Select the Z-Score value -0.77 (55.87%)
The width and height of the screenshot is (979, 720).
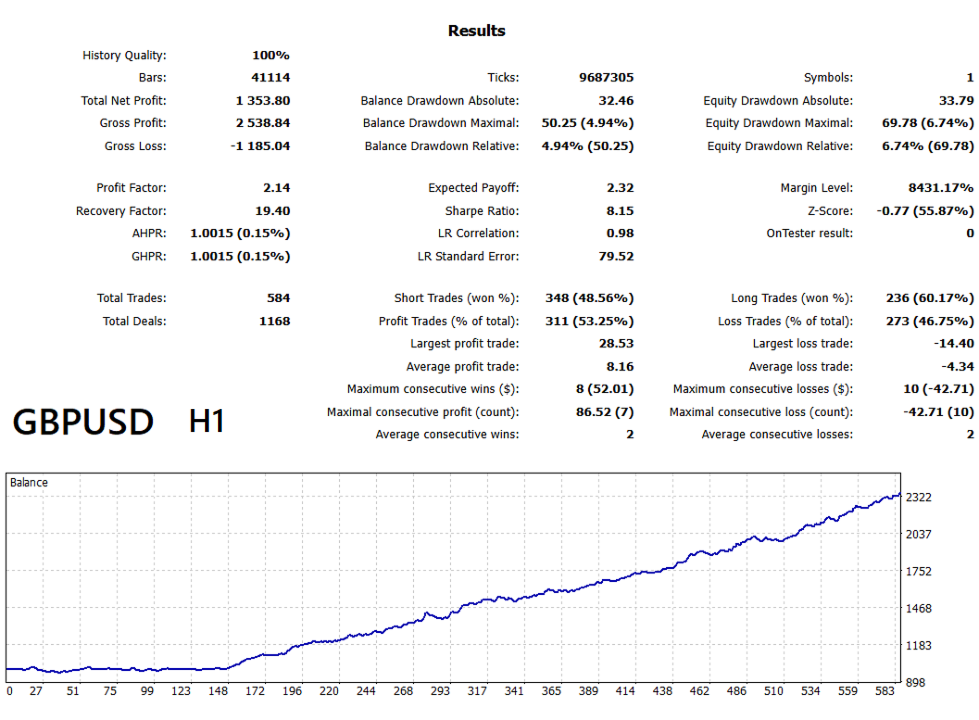tap(925, 211)
